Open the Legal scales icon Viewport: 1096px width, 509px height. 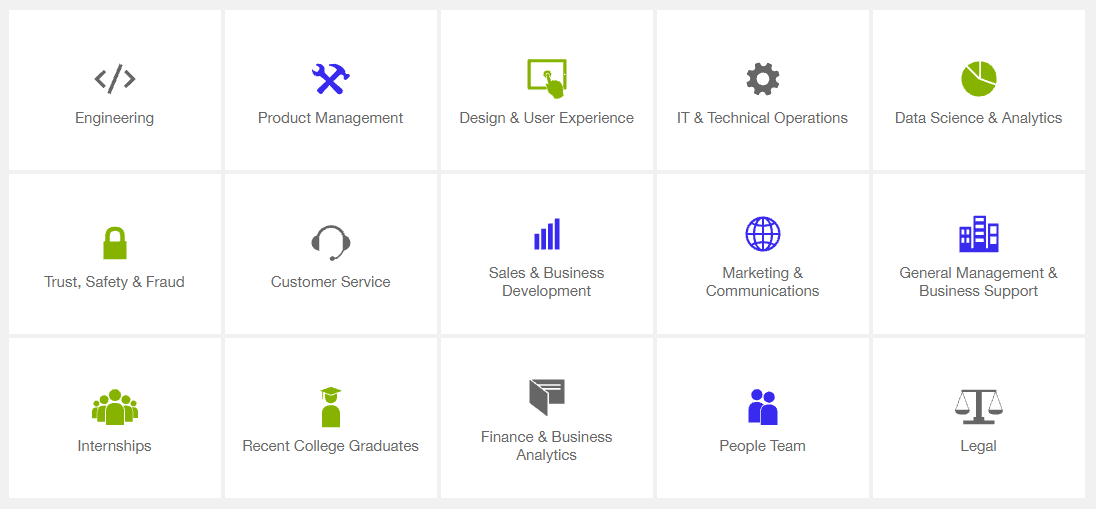pyautogui.click(x=979, y=407)
